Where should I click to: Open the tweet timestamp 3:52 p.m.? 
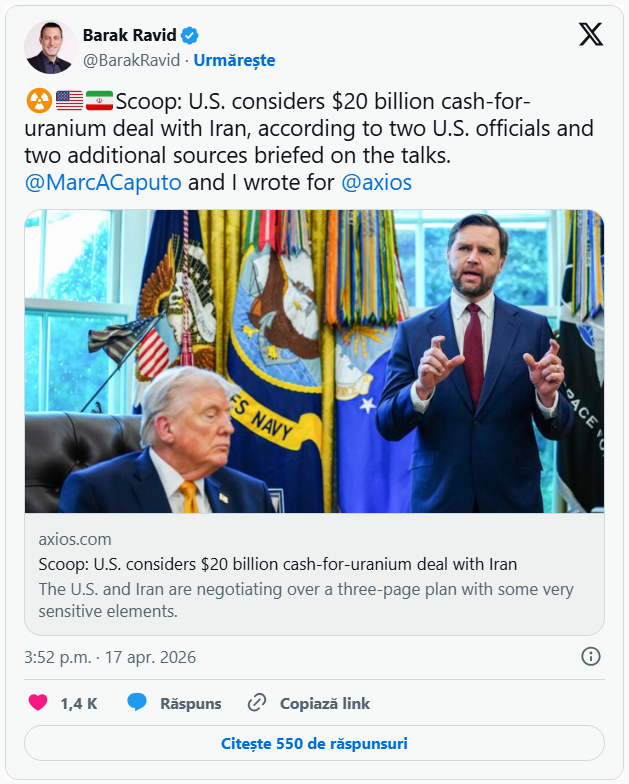[x=110, y=657]
